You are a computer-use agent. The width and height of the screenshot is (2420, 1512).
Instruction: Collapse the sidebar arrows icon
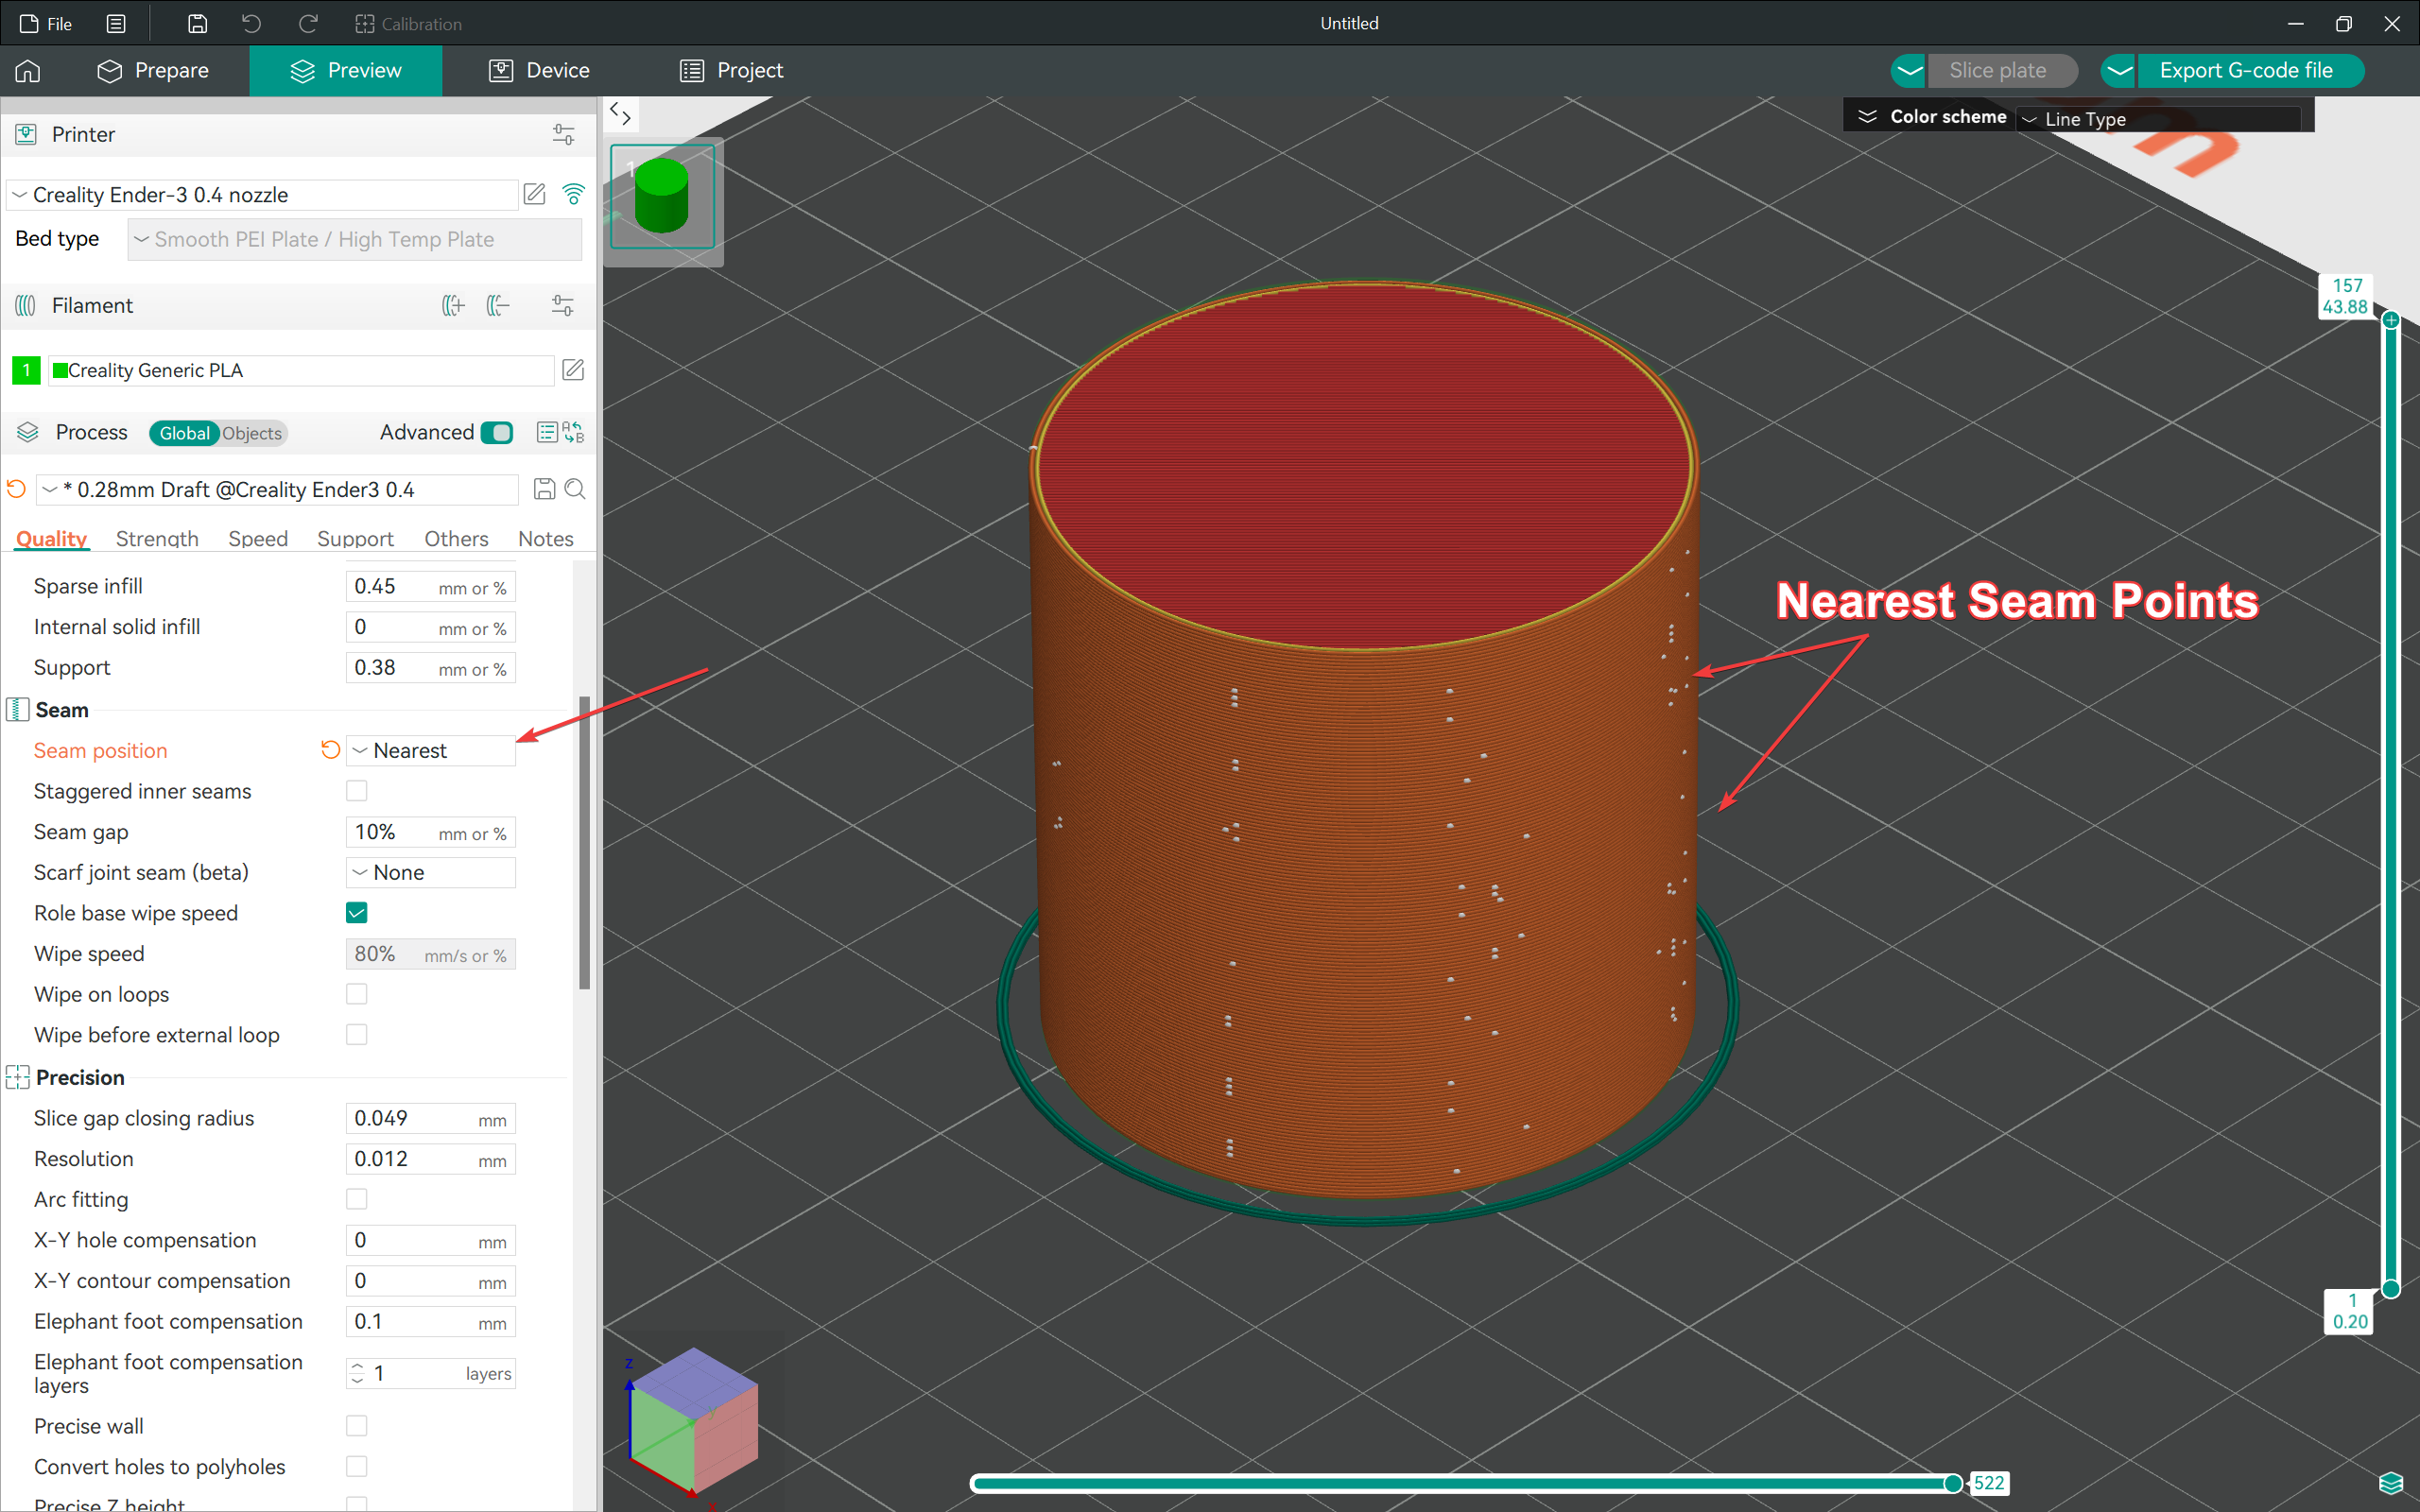pyautogui.click(x=620, y=114)
